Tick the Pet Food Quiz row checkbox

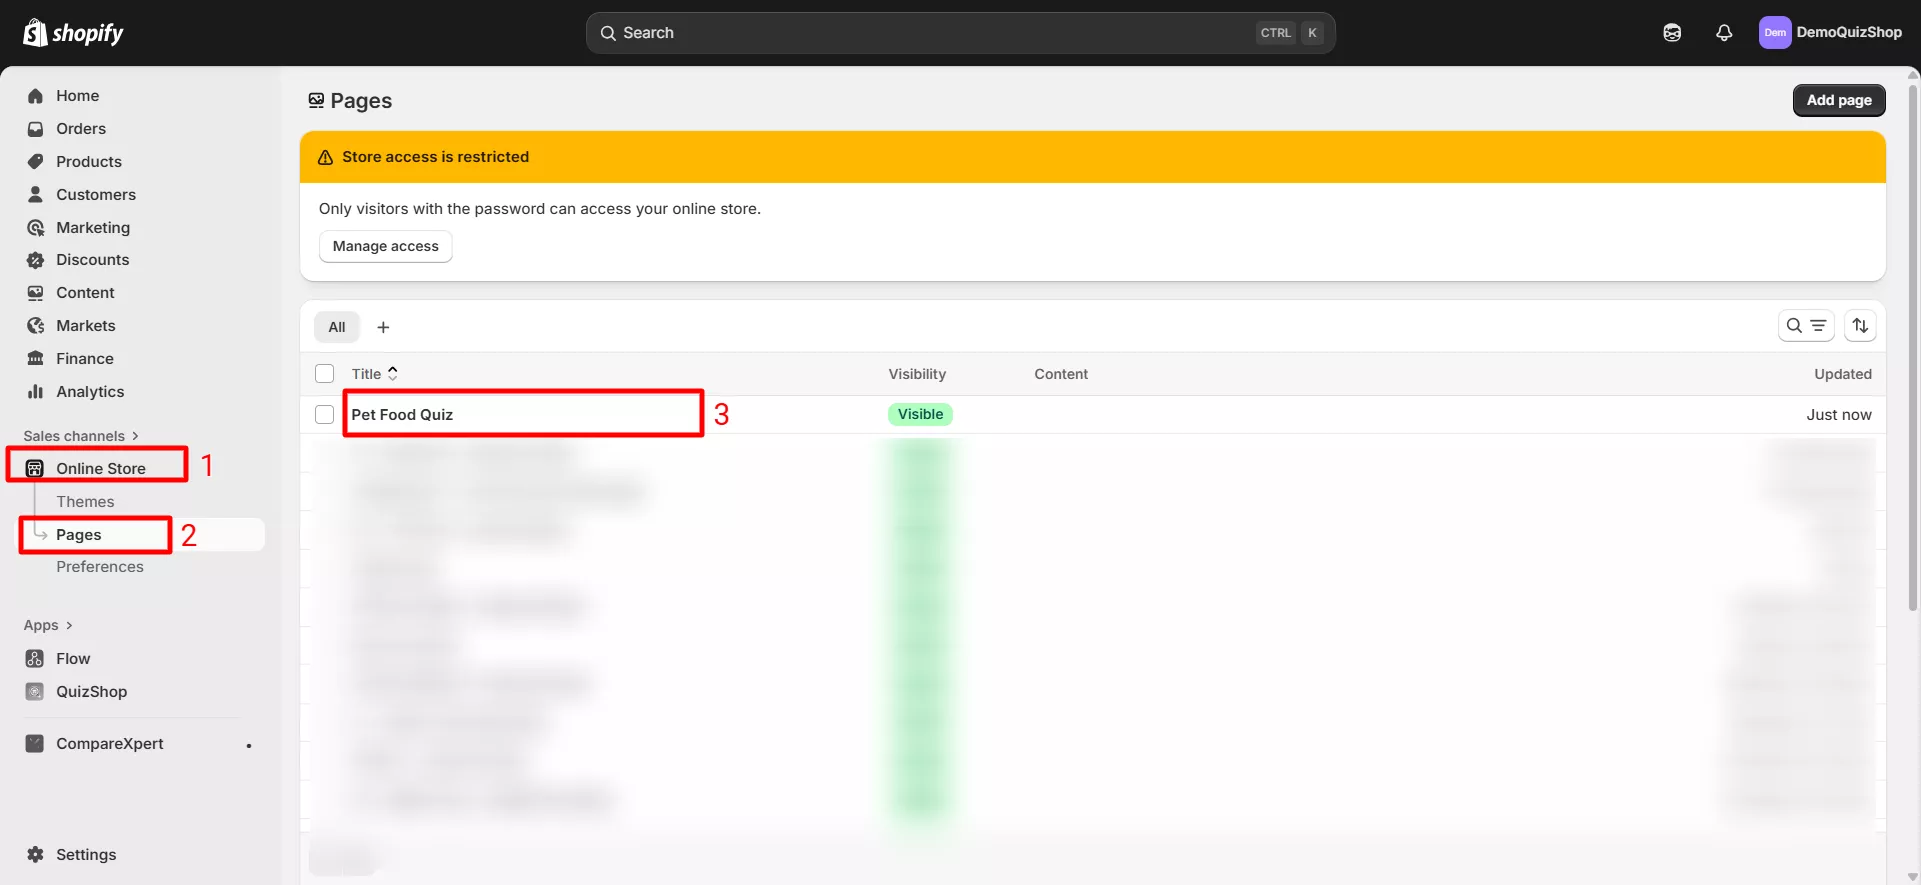click(325, 415)
